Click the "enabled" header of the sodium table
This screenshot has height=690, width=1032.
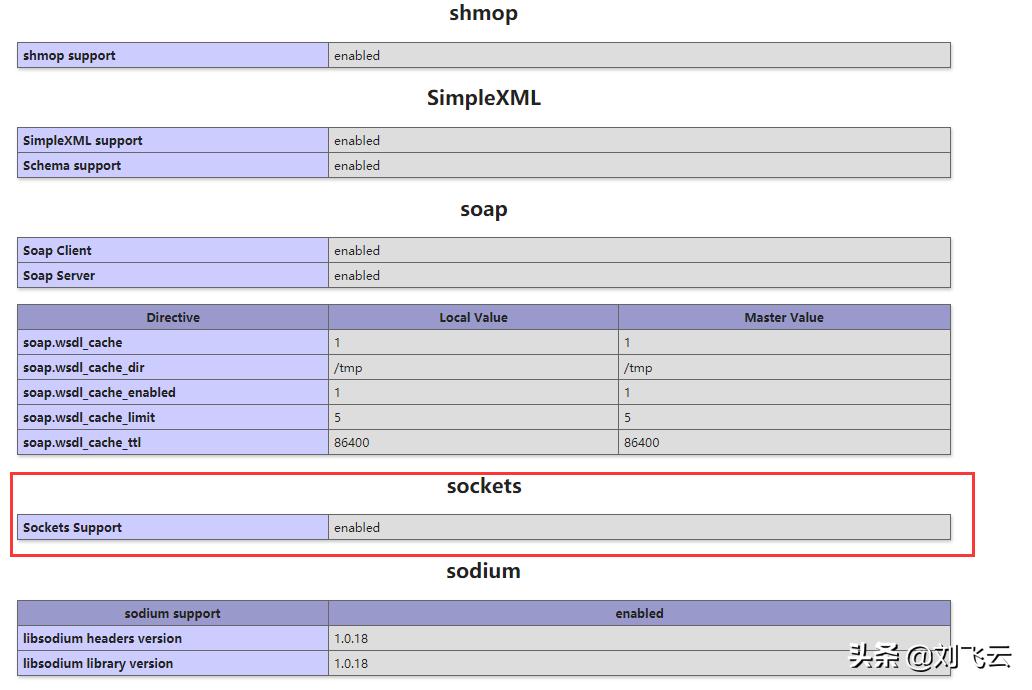tap(639, 613)
